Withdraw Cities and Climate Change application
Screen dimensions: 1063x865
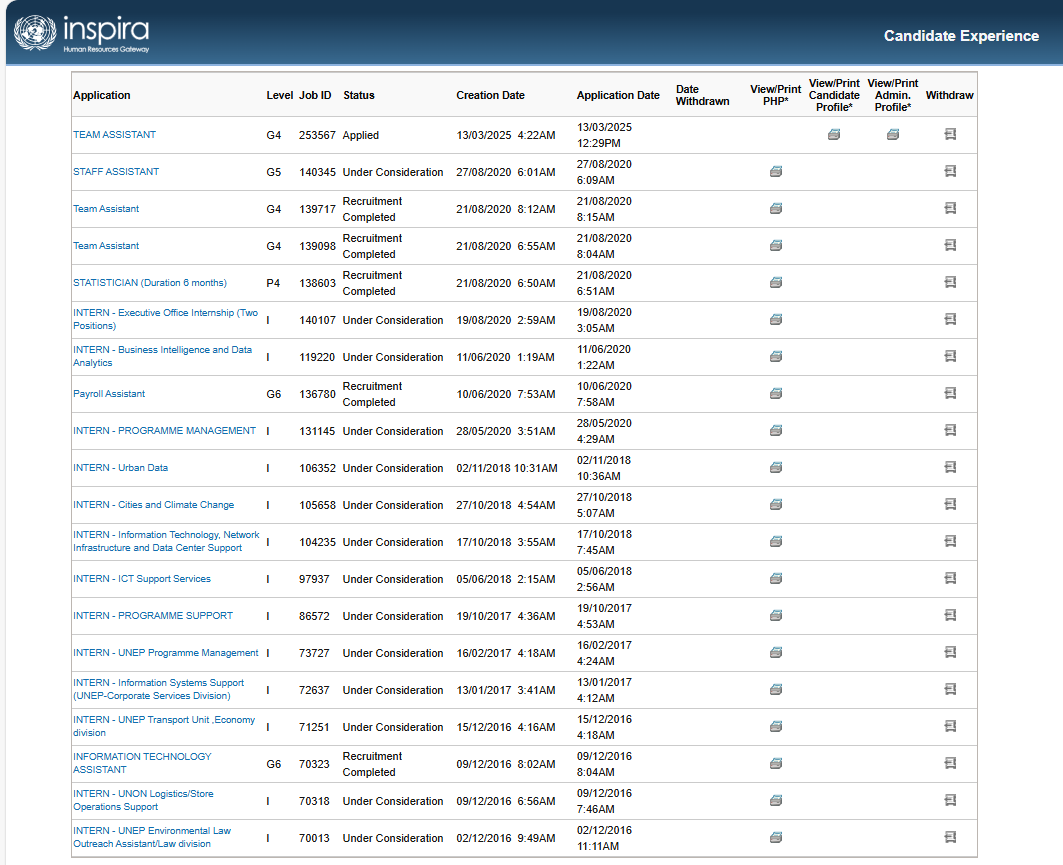click(950, 504)
